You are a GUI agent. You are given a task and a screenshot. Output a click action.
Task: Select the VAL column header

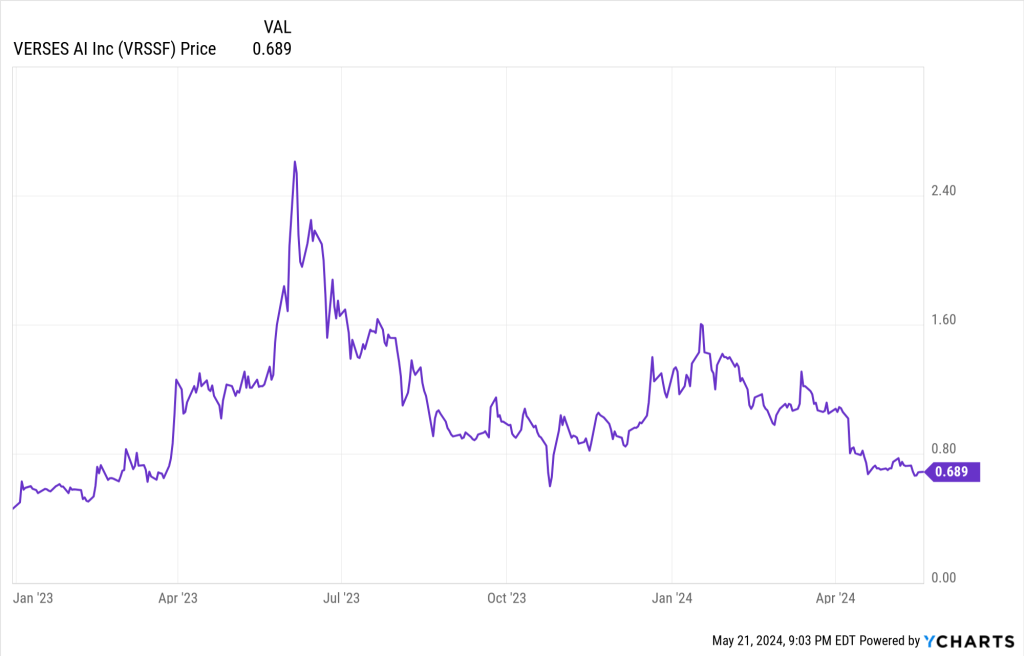click(x=277, y=26)
